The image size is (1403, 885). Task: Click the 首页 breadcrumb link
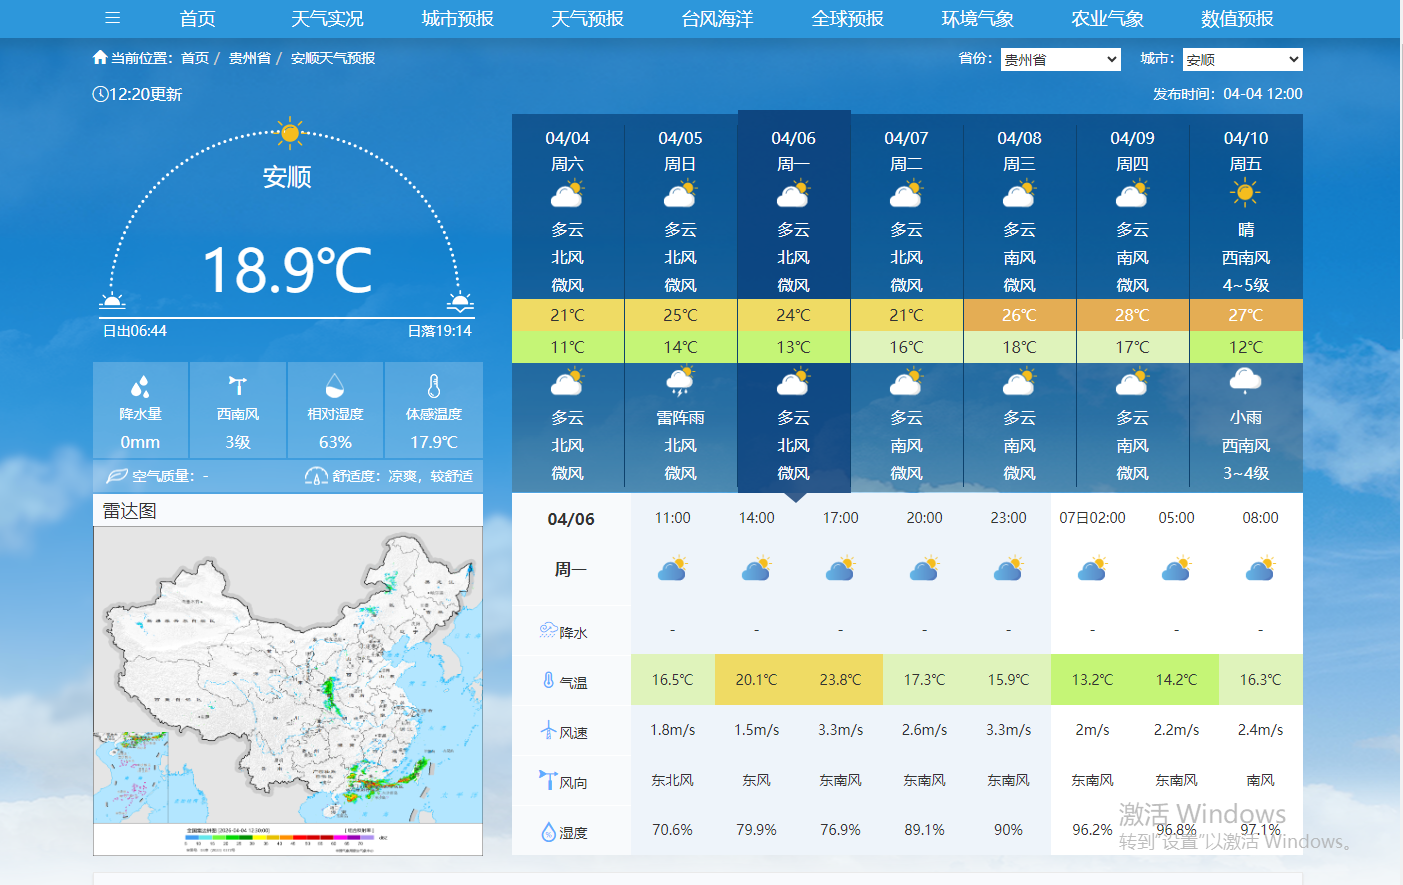click(195, 58)
